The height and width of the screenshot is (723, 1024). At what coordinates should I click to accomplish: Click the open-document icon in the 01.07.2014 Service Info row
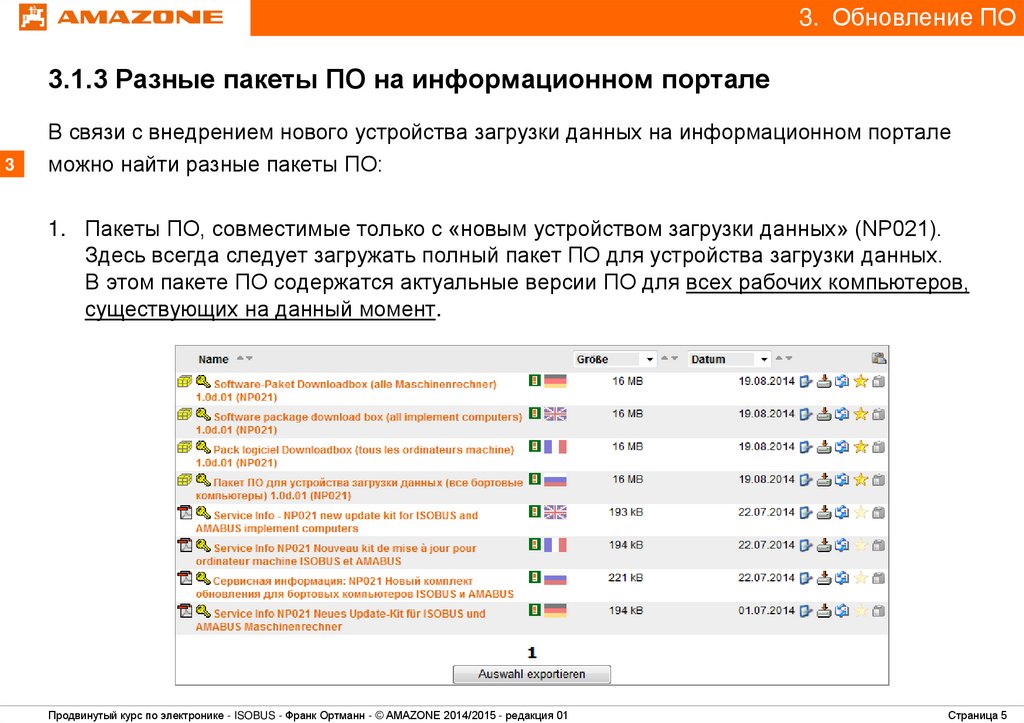(807, 611)
